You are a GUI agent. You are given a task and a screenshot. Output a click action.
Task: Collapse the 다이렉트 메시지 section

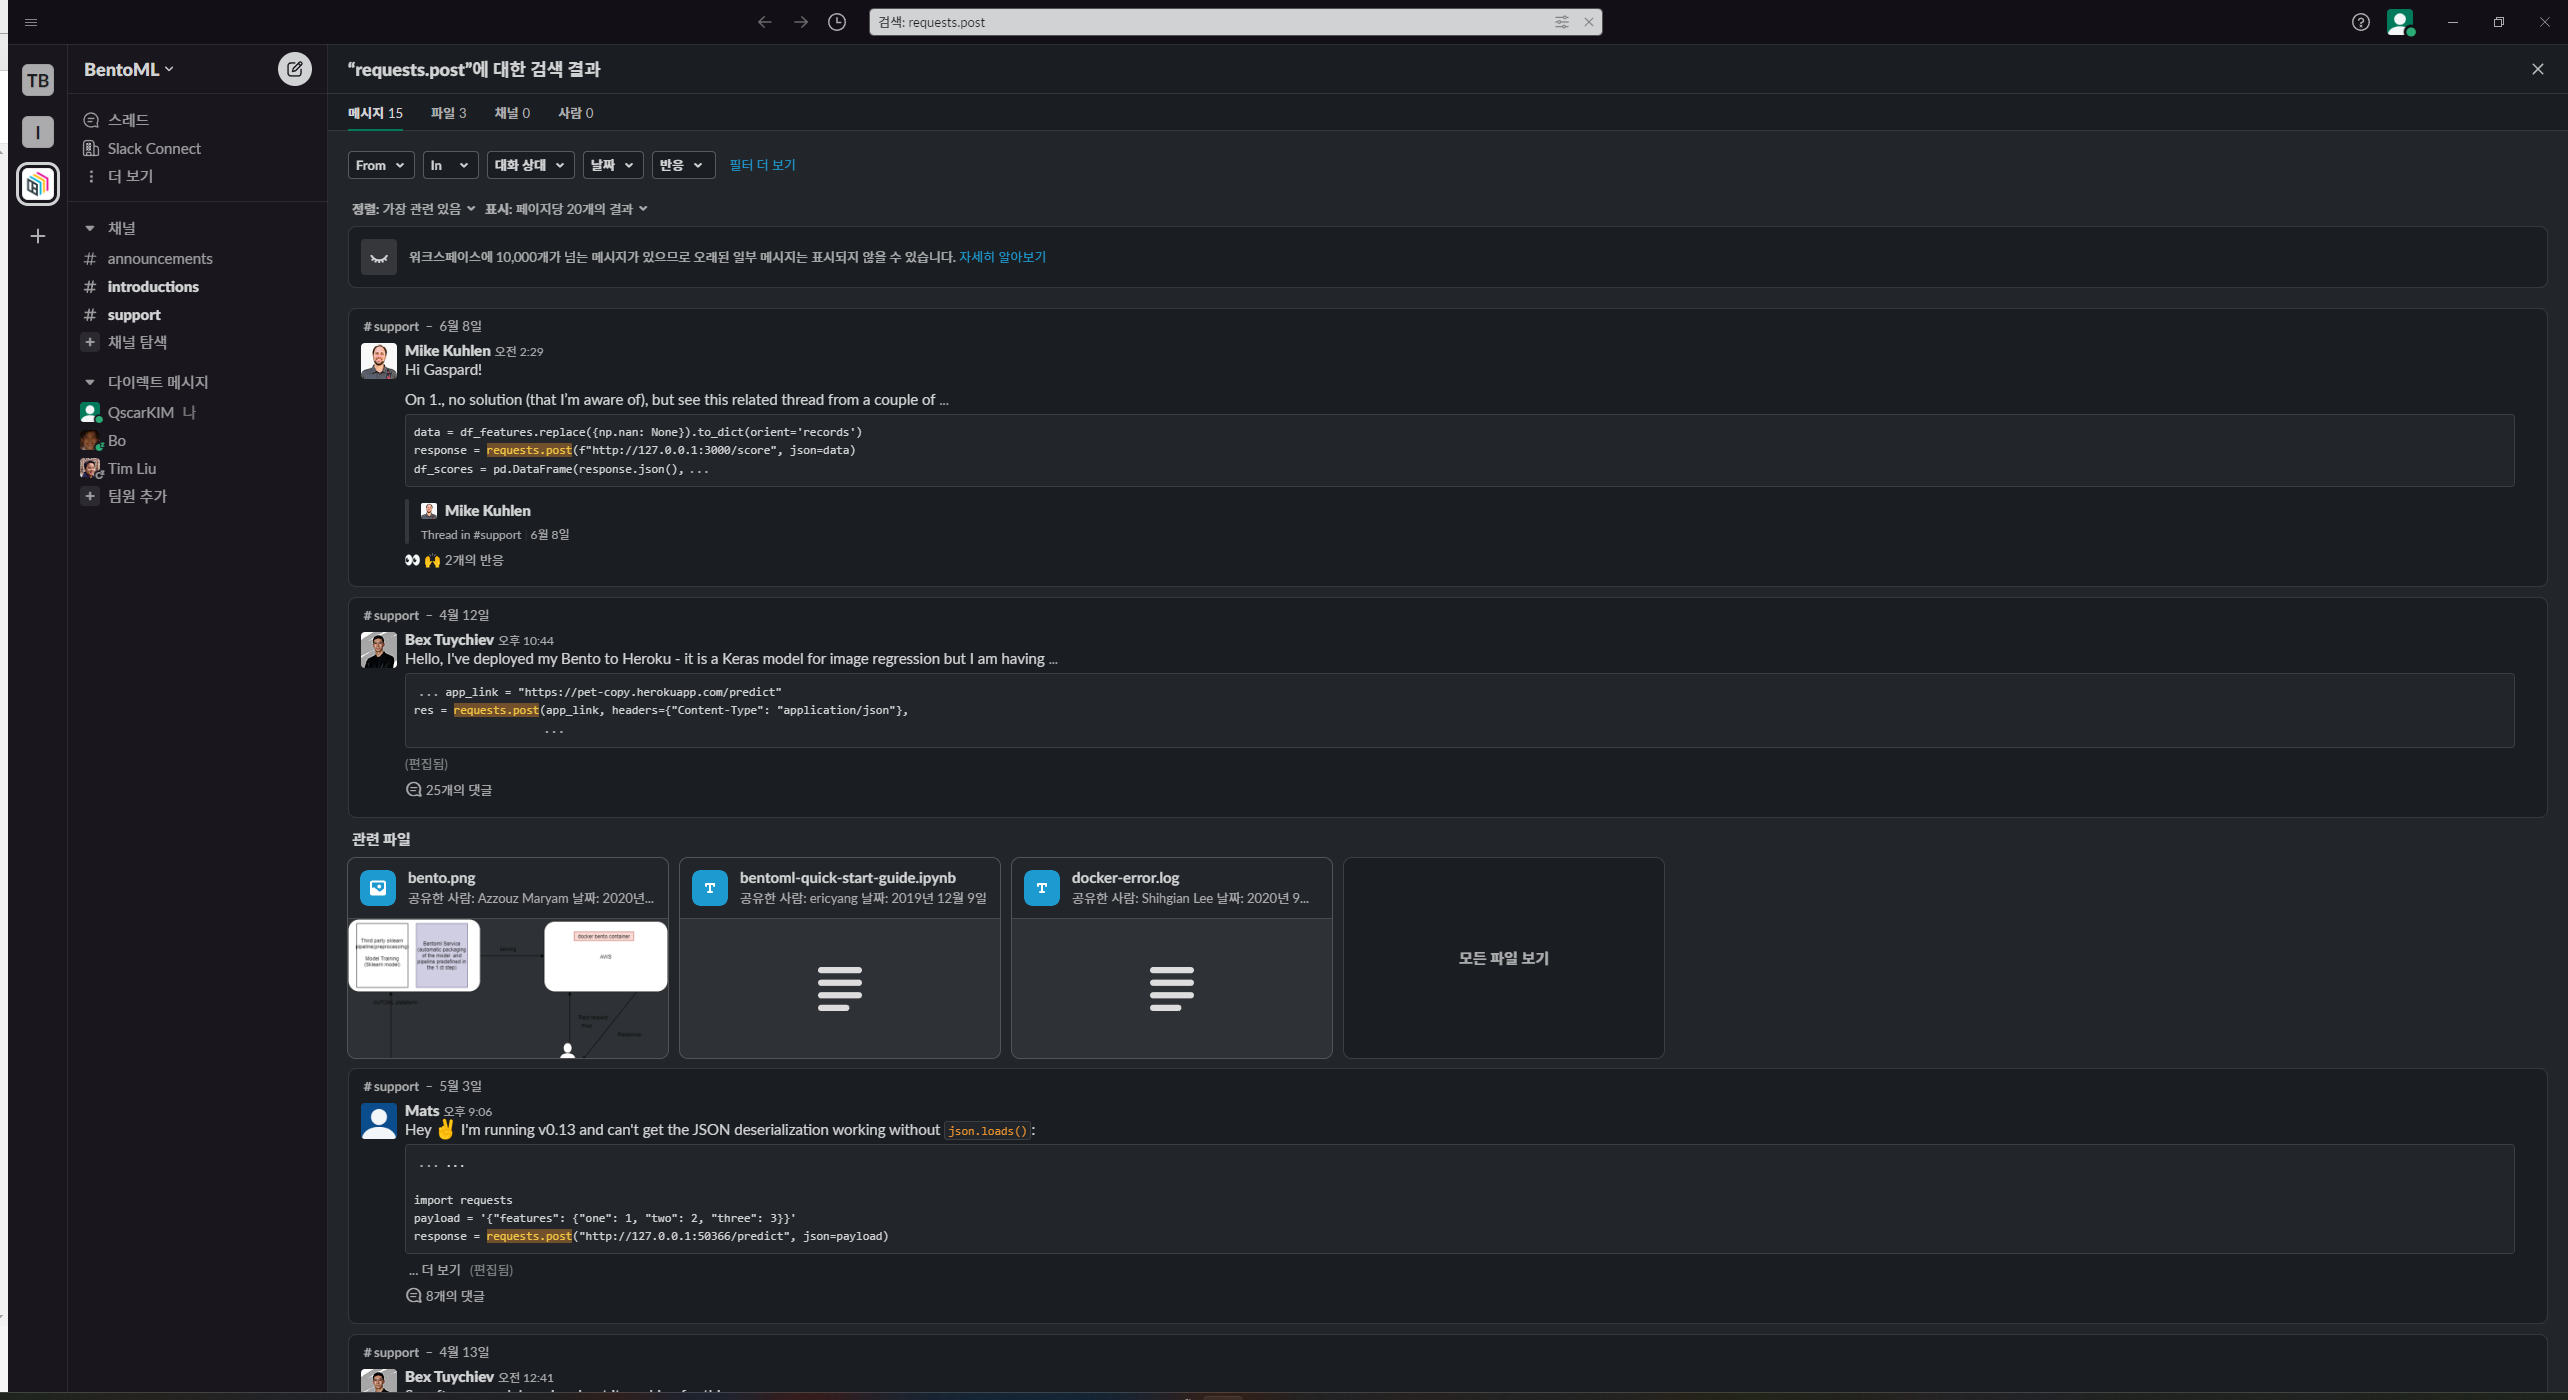[x=90, y=382]
